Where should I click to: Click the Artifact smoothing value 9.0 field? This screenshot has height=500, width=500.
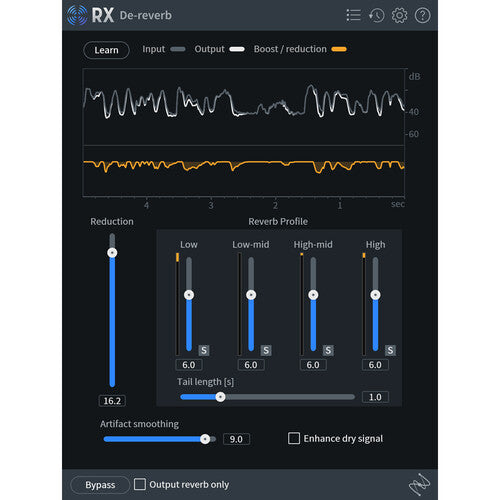(236, 439)
